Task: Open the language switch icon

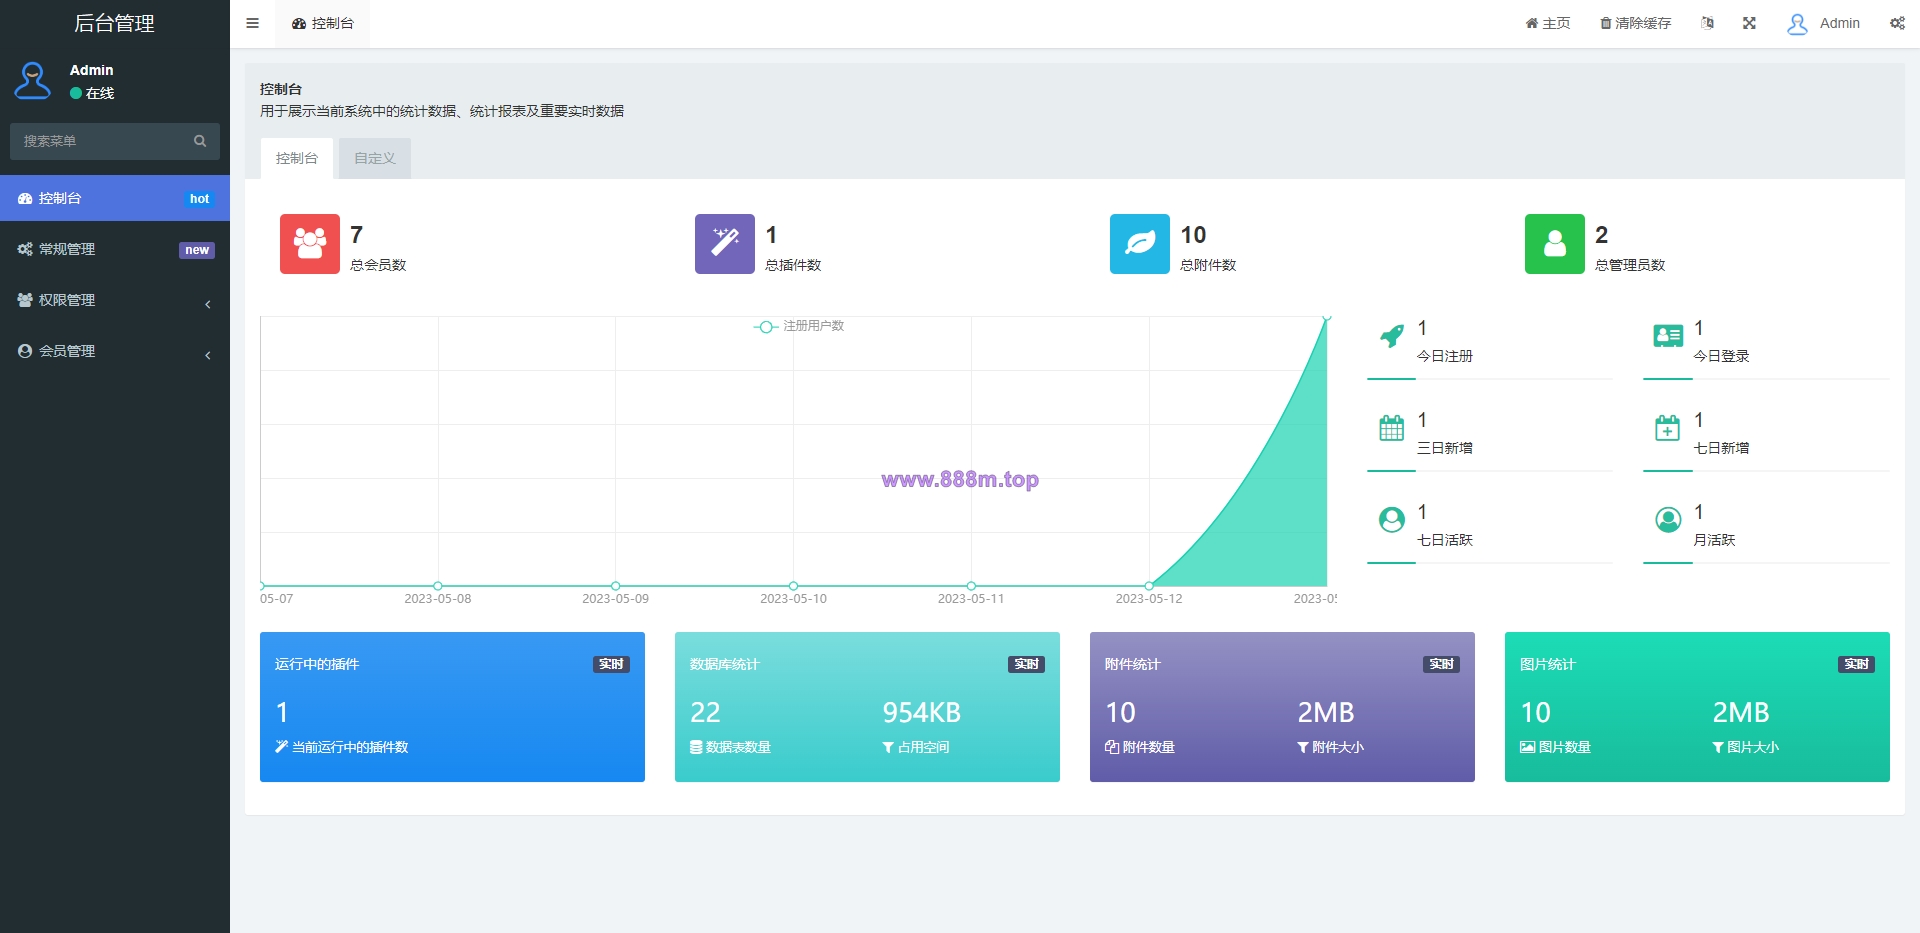Action: [x=1707, y=23]
